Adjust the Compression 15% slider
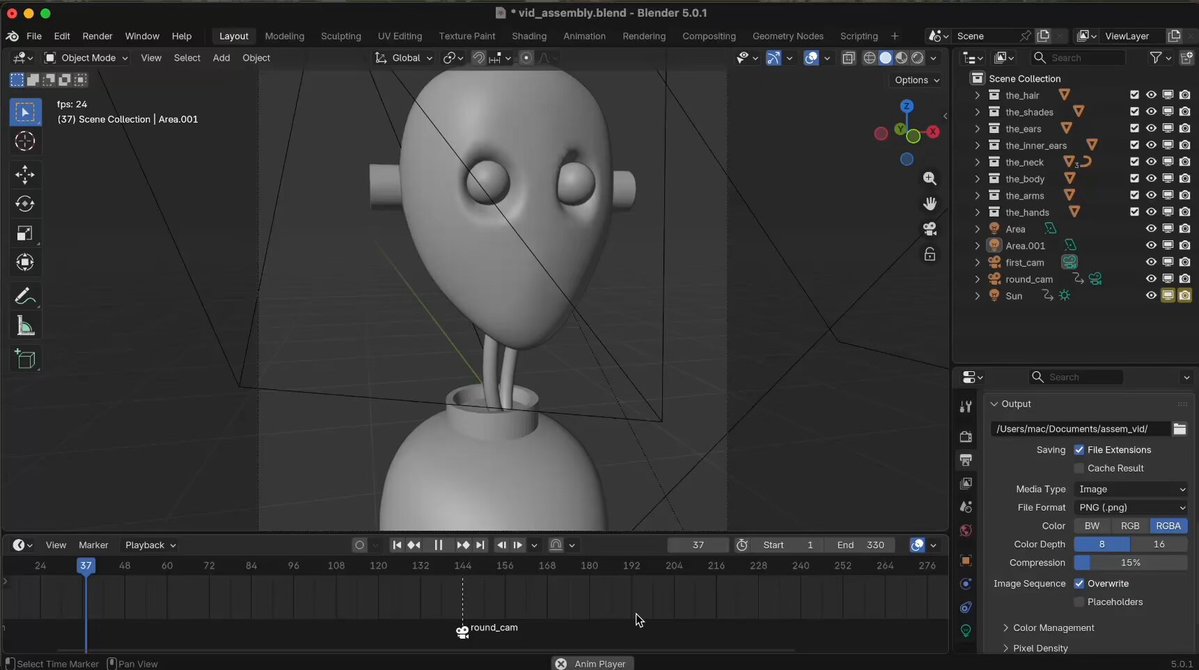 coord(1131,563)
